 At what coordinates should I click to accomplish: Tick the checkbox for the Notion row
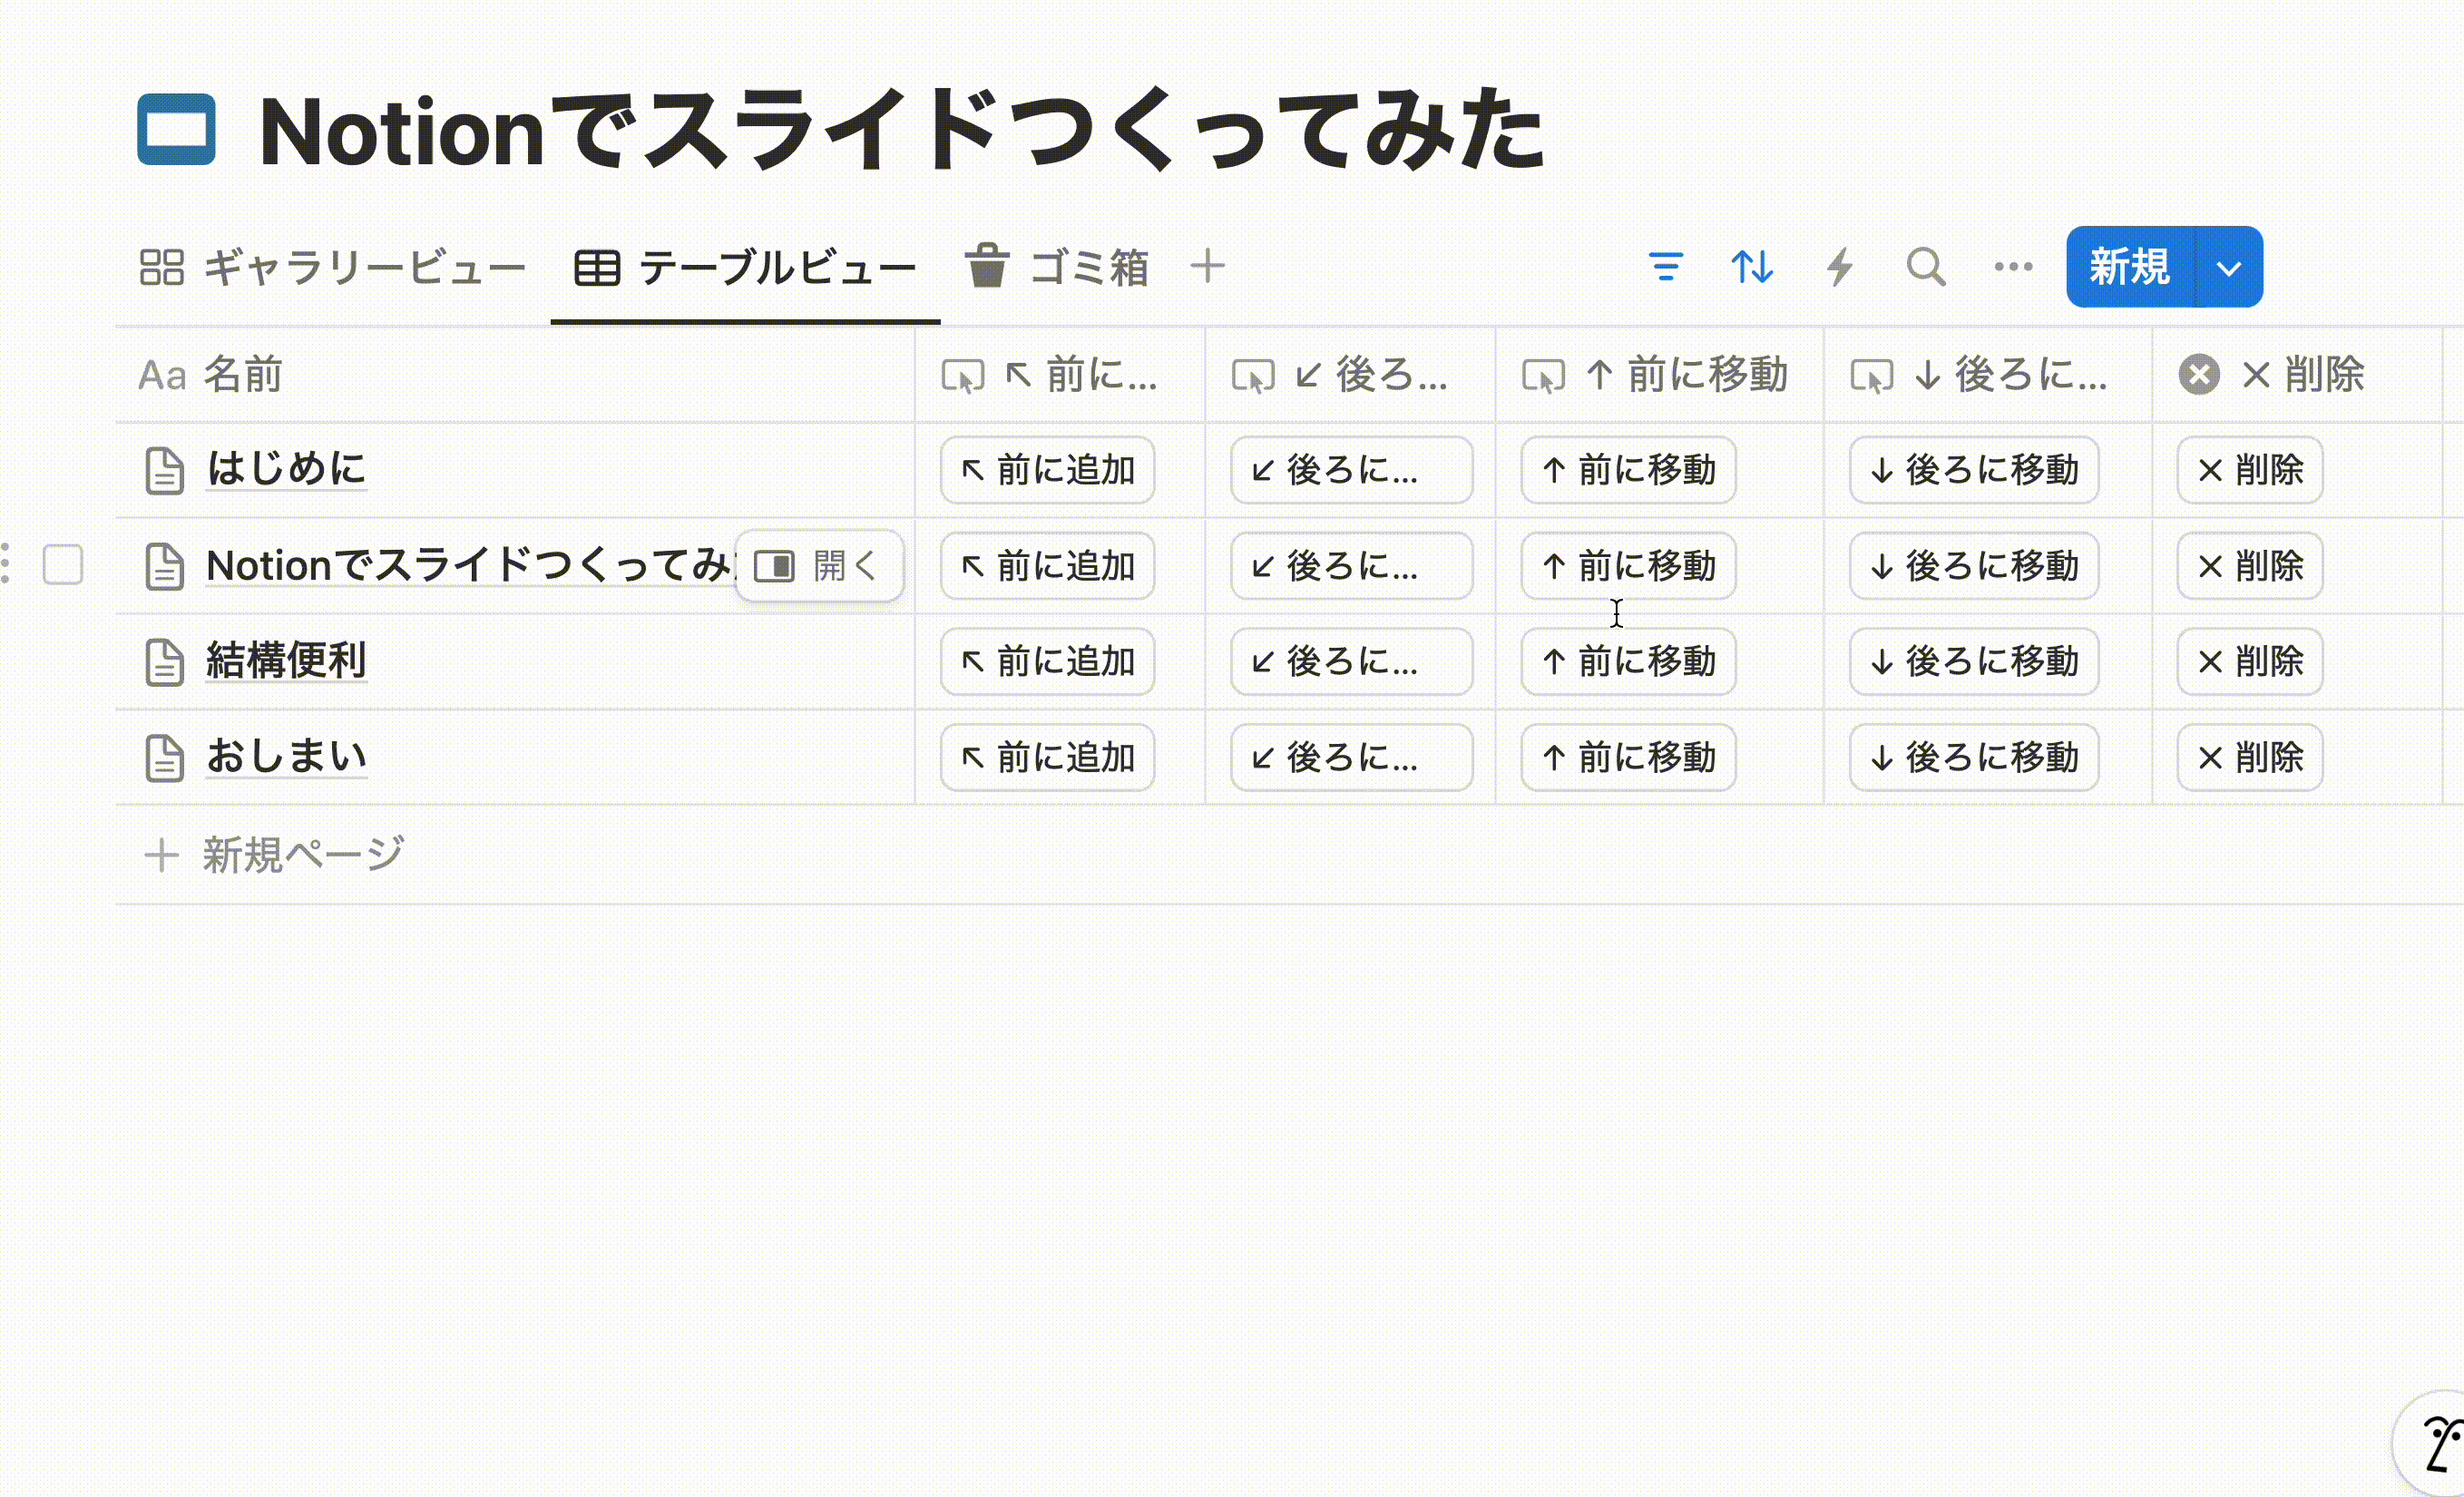click(x=63, y=565)
